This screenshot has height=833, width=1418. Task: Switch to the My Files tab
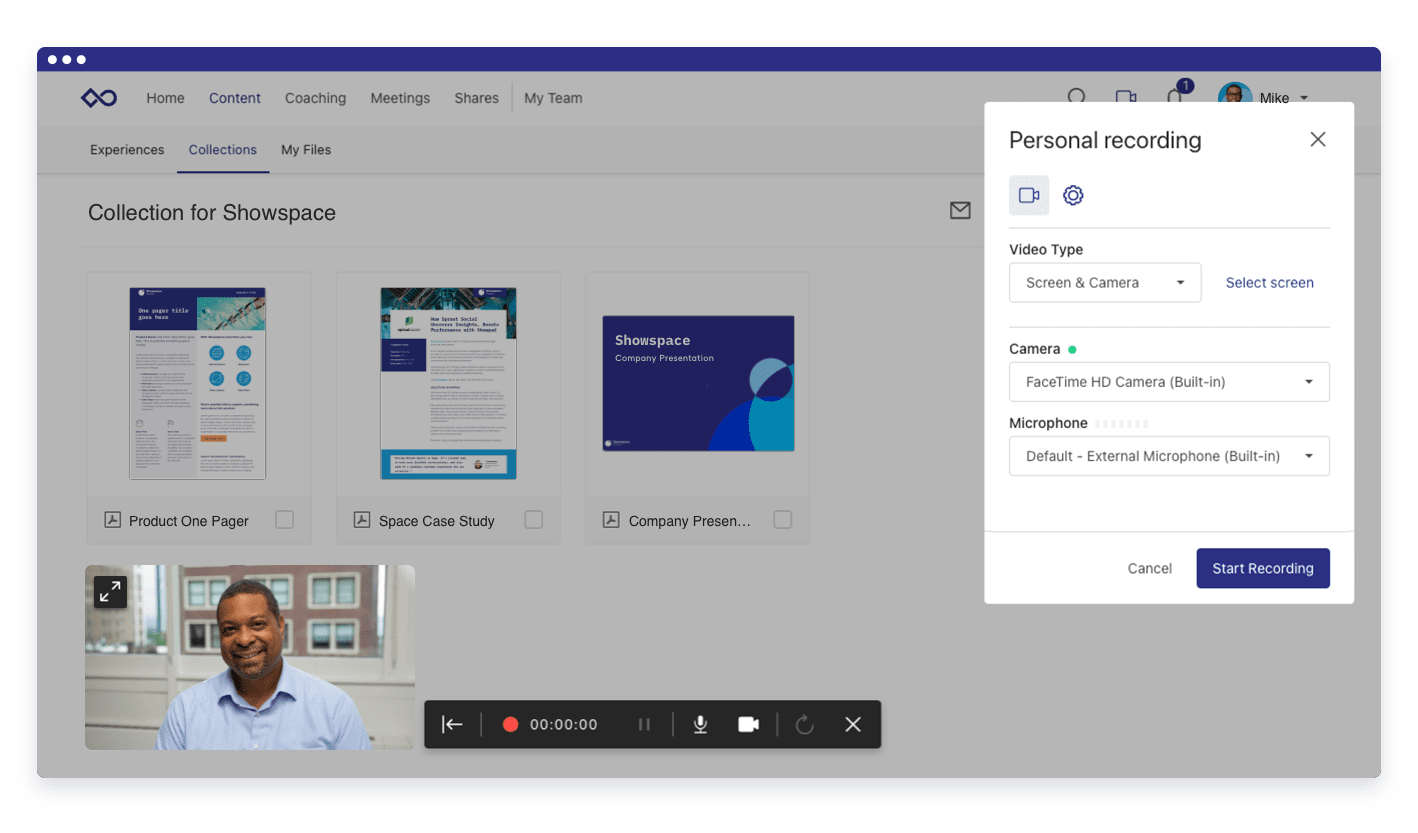(306, 150)
